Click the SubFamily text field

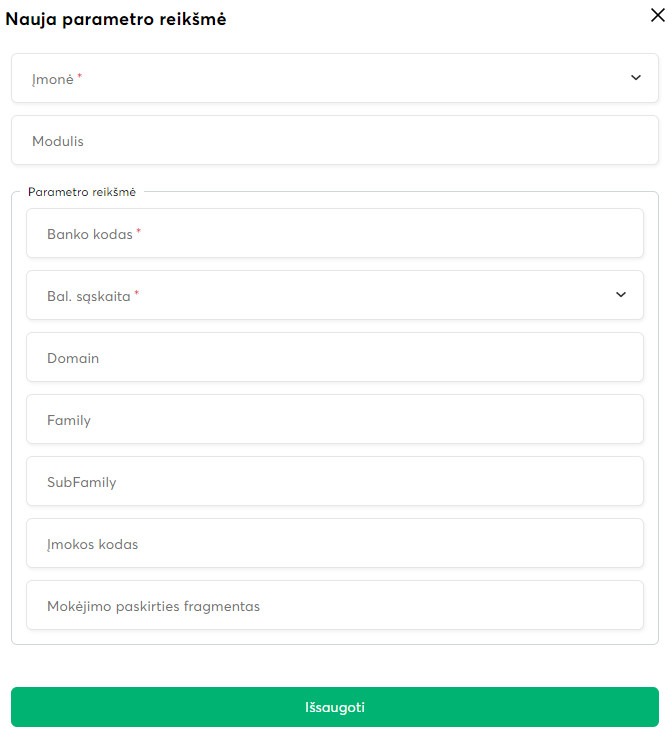(335, 482)
